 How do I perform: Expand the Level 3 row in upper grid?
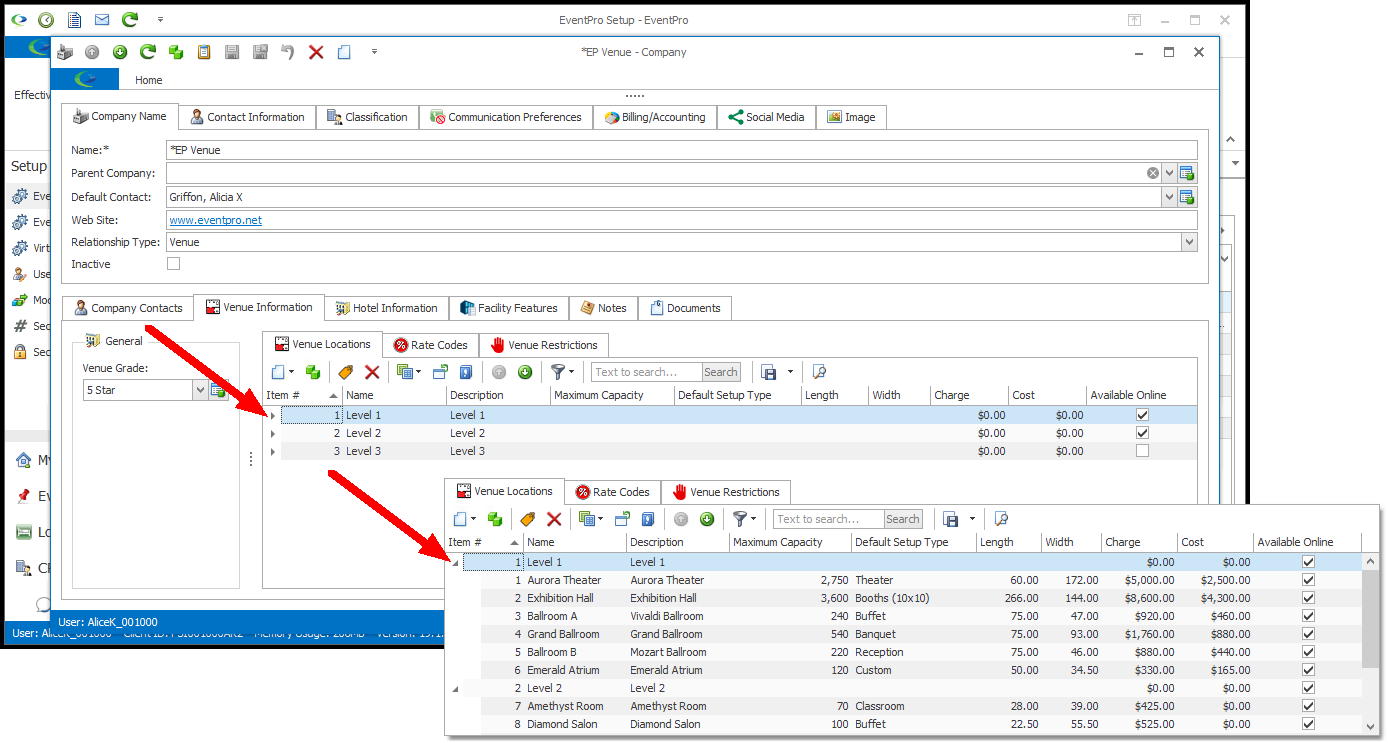273,451
